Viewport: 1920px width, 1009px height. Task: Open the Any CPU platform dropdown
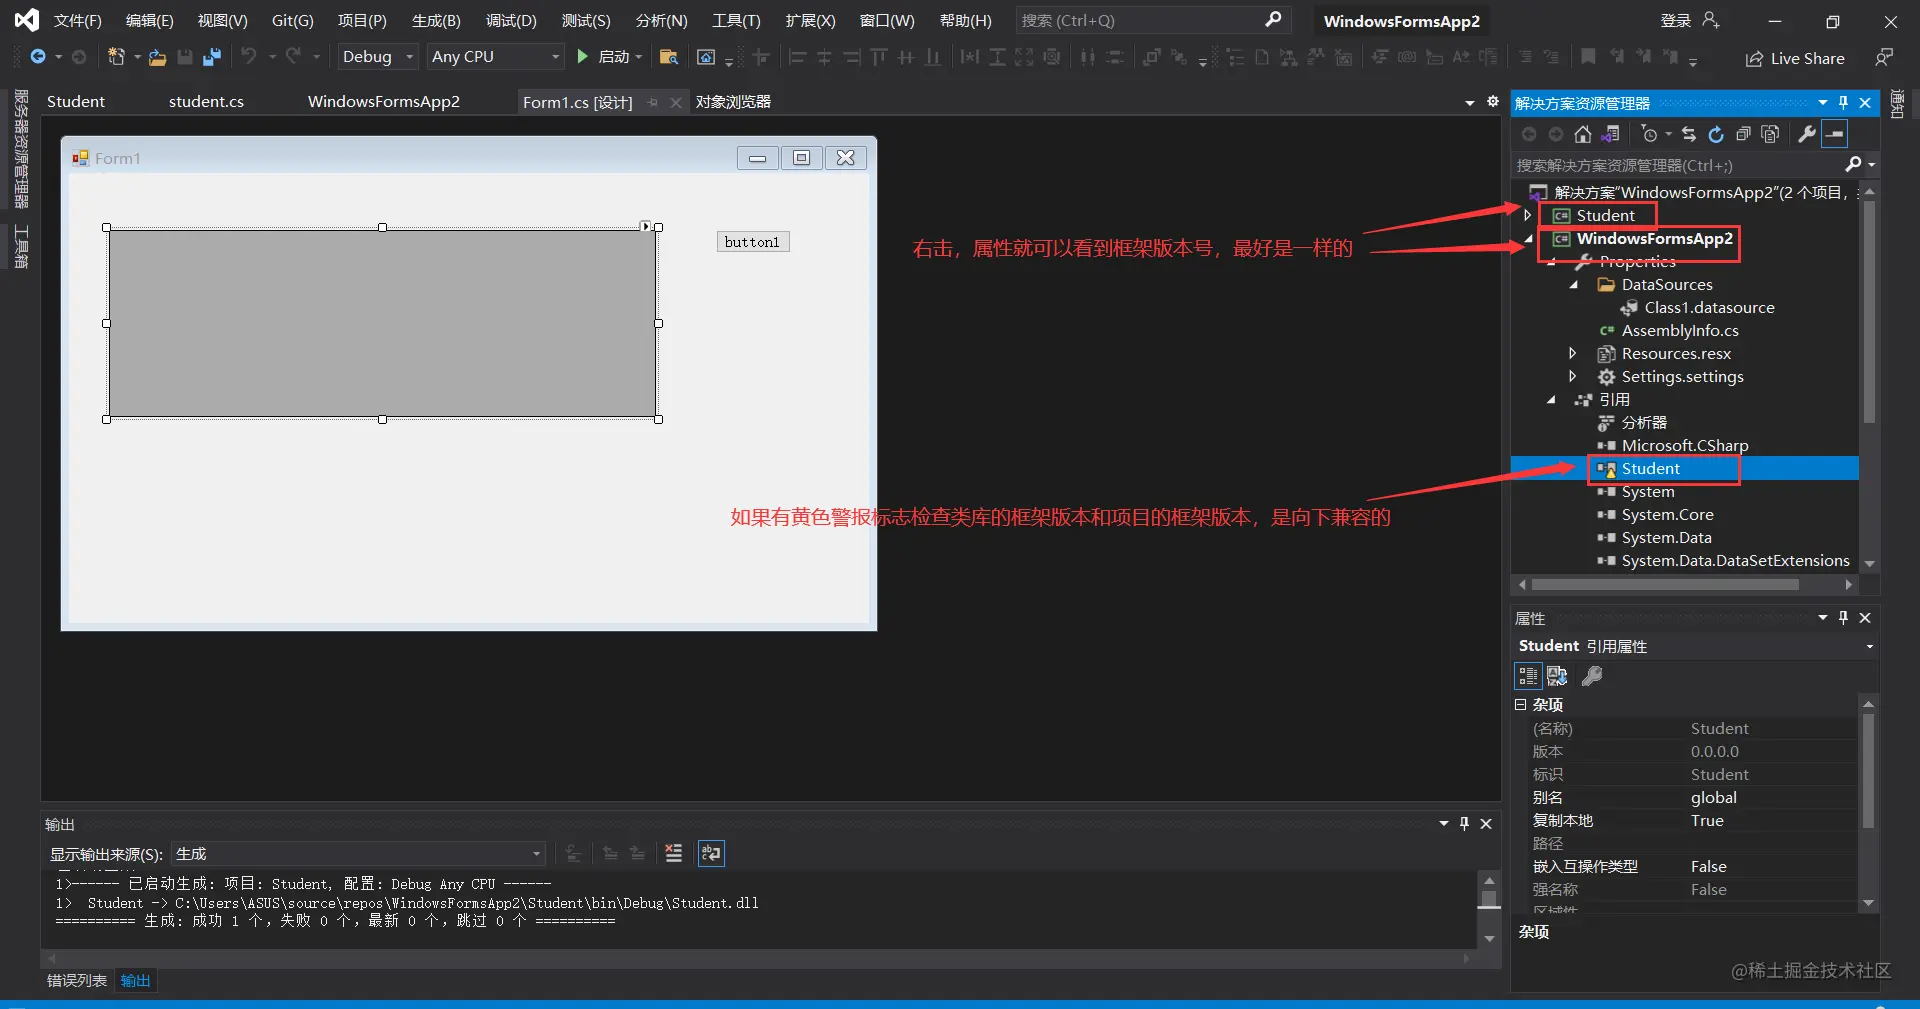495,57
